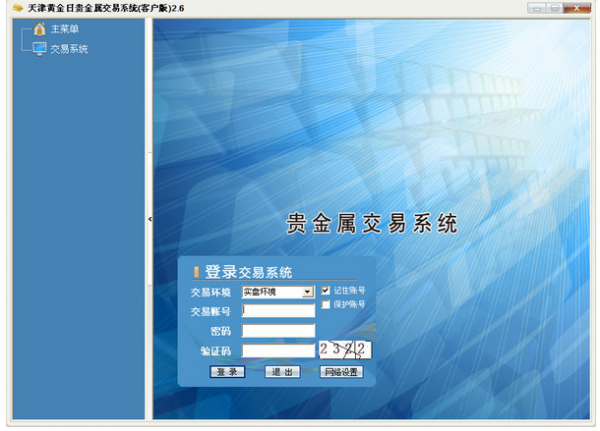The width and height of the screenshot is (600, 431).
Task: Maximize the trading system window
Action: 554,8
